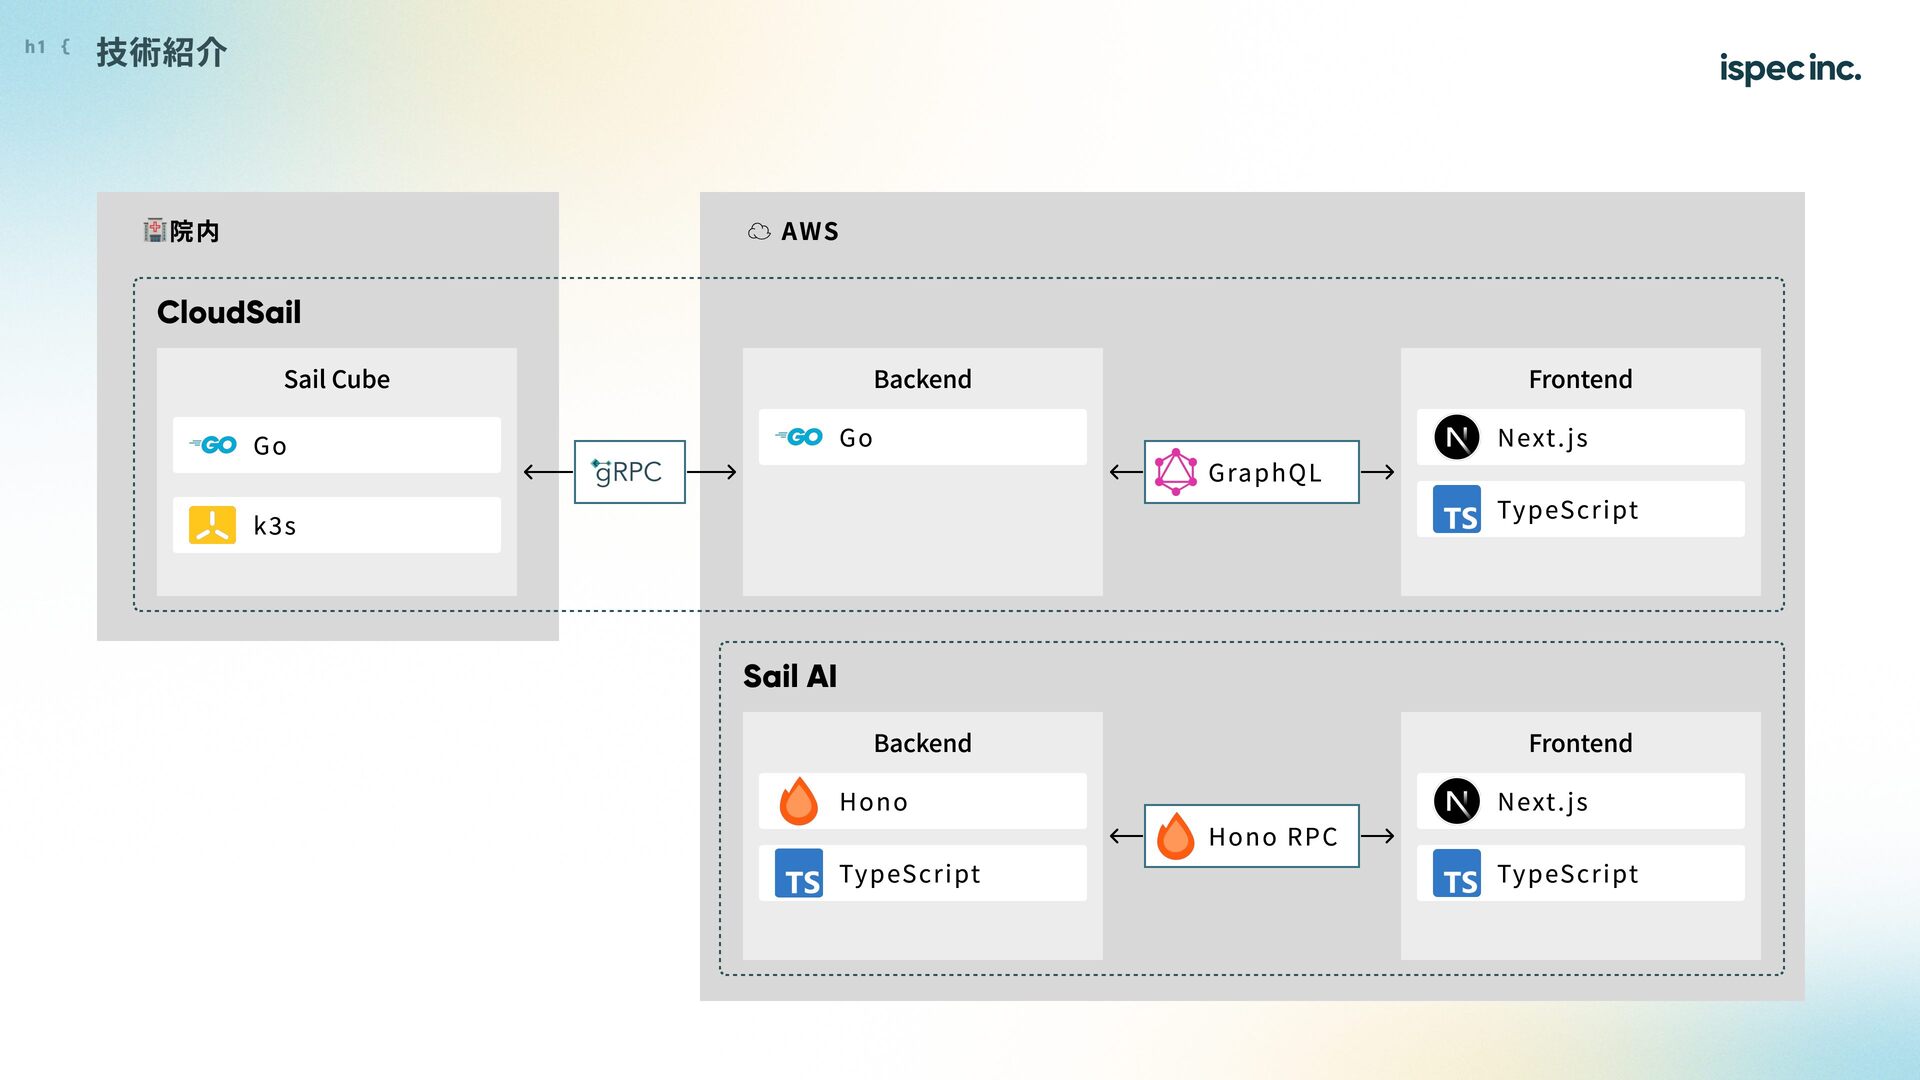
Task: Click the 技術紹介 slide title
Action: pyautogui.click(x=161, y=52)
